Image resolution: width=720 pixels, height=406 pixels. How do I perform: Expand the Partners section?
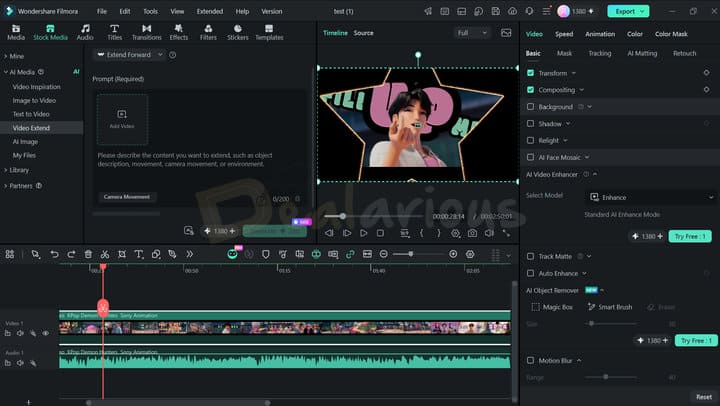click(x=6, y=186)
